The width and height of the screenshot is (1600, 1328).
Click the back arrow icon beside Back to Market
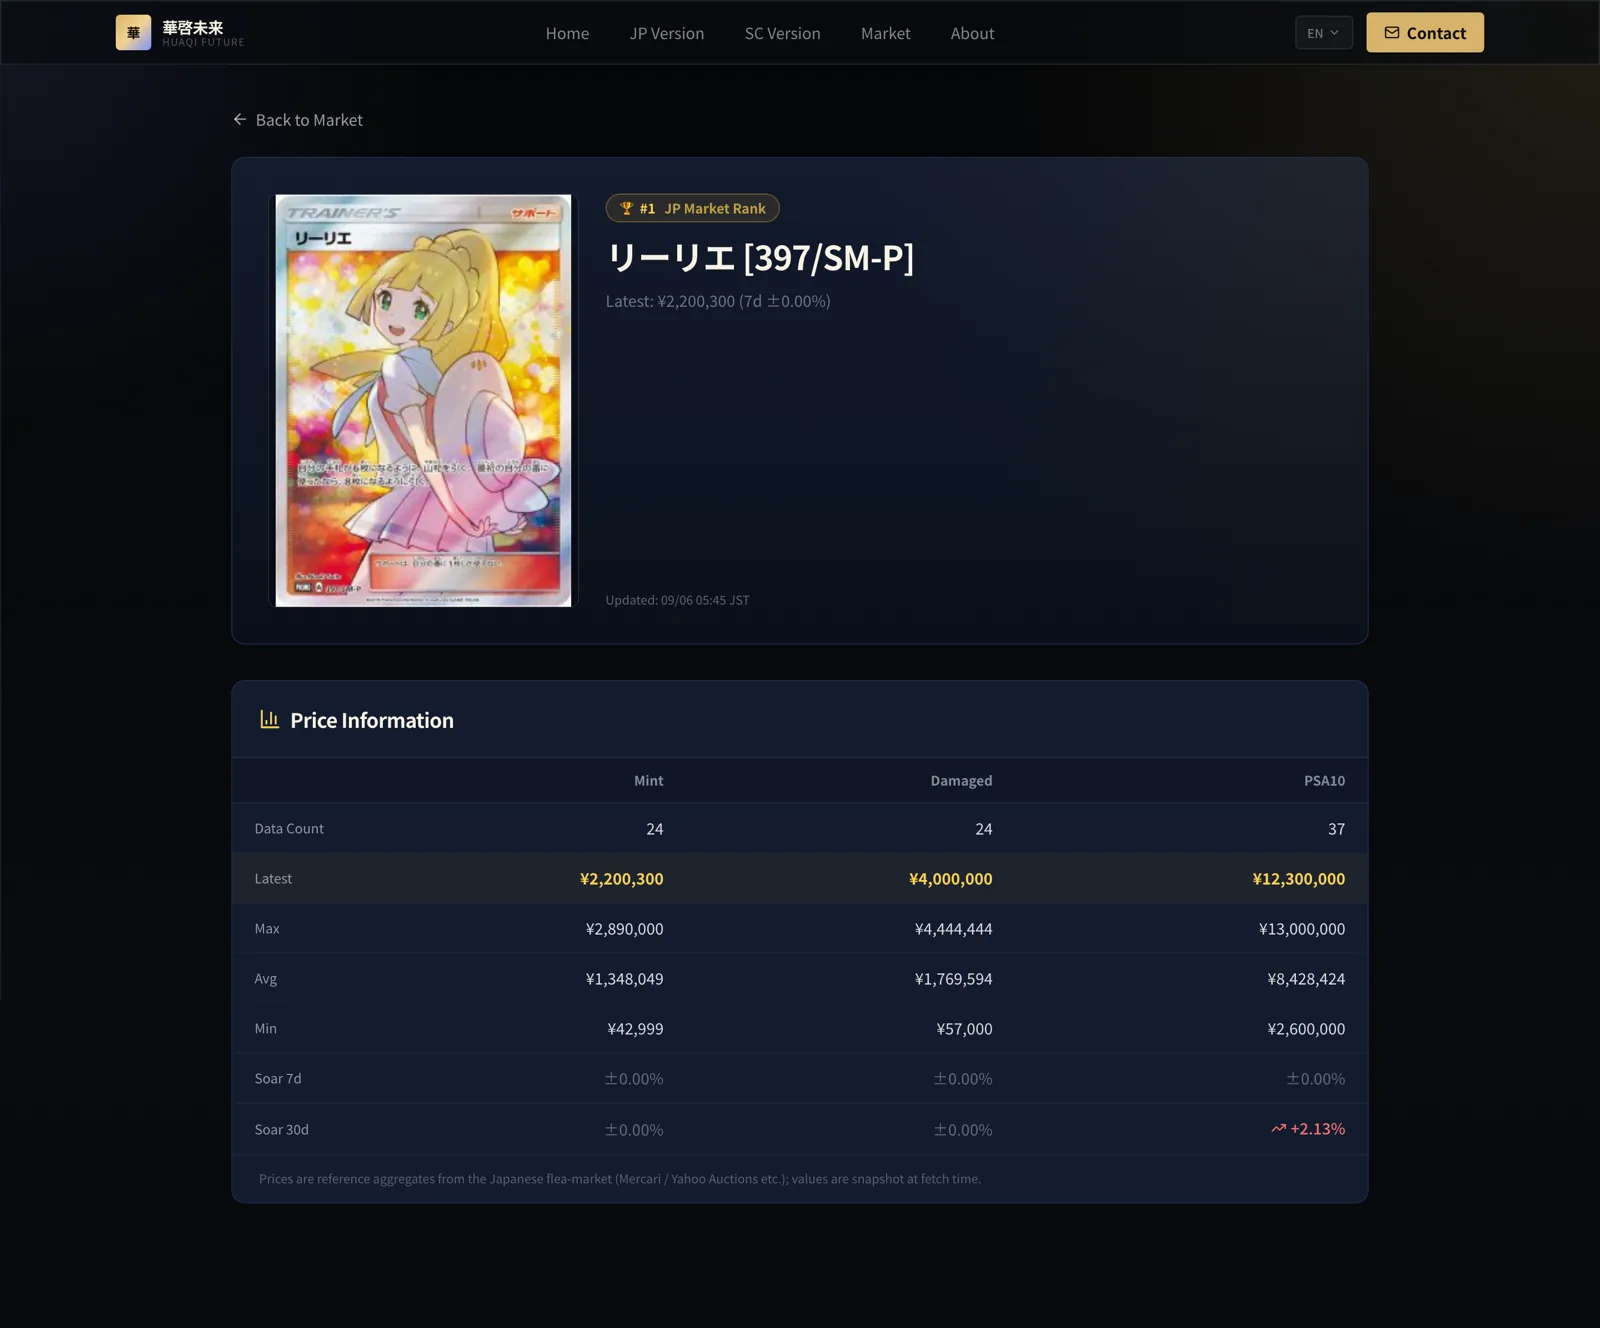pyautogui.click(x=240, y=119)
